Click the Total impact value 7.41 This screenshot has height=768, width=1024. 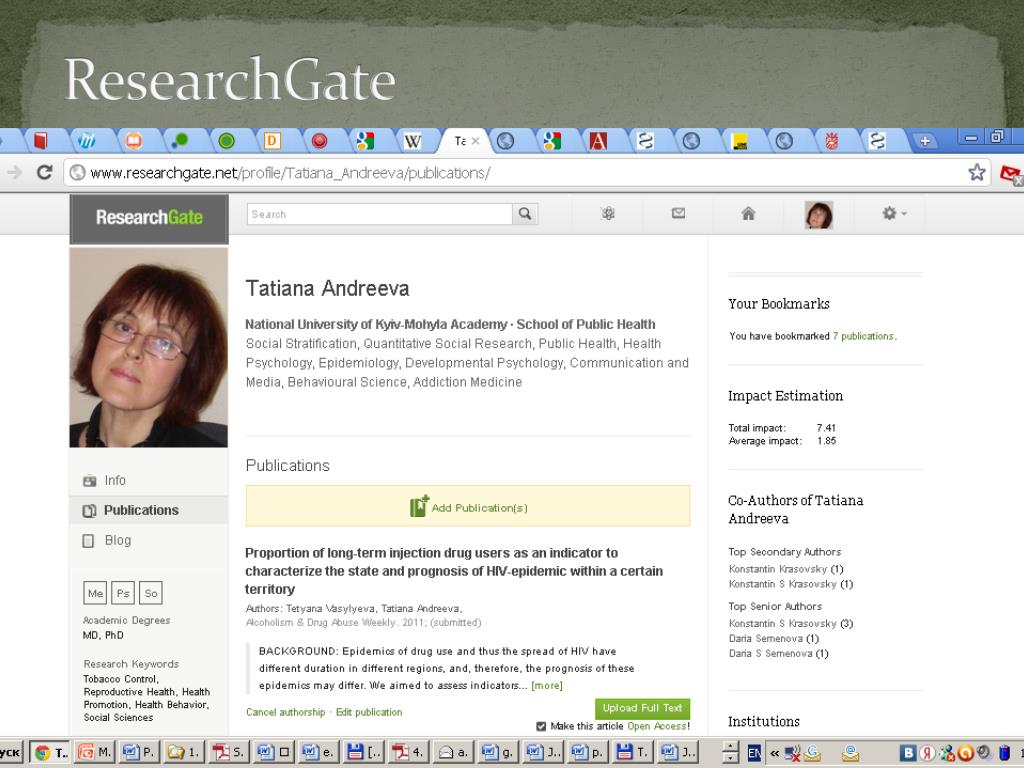pyautogui.click(x=826, y=428)
